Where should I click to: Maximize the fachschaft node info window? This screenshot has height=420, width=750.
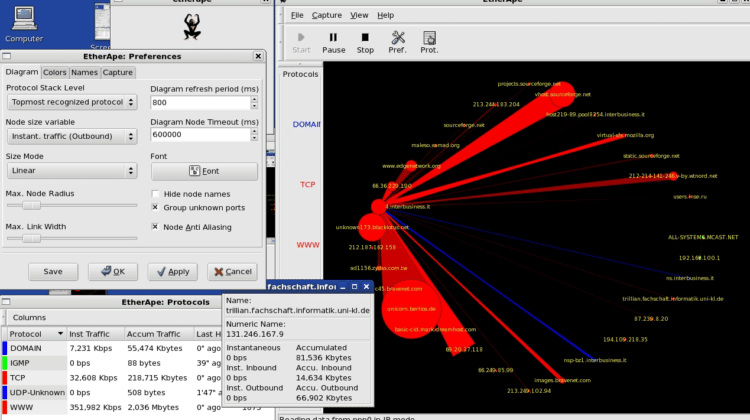[354, 287]
